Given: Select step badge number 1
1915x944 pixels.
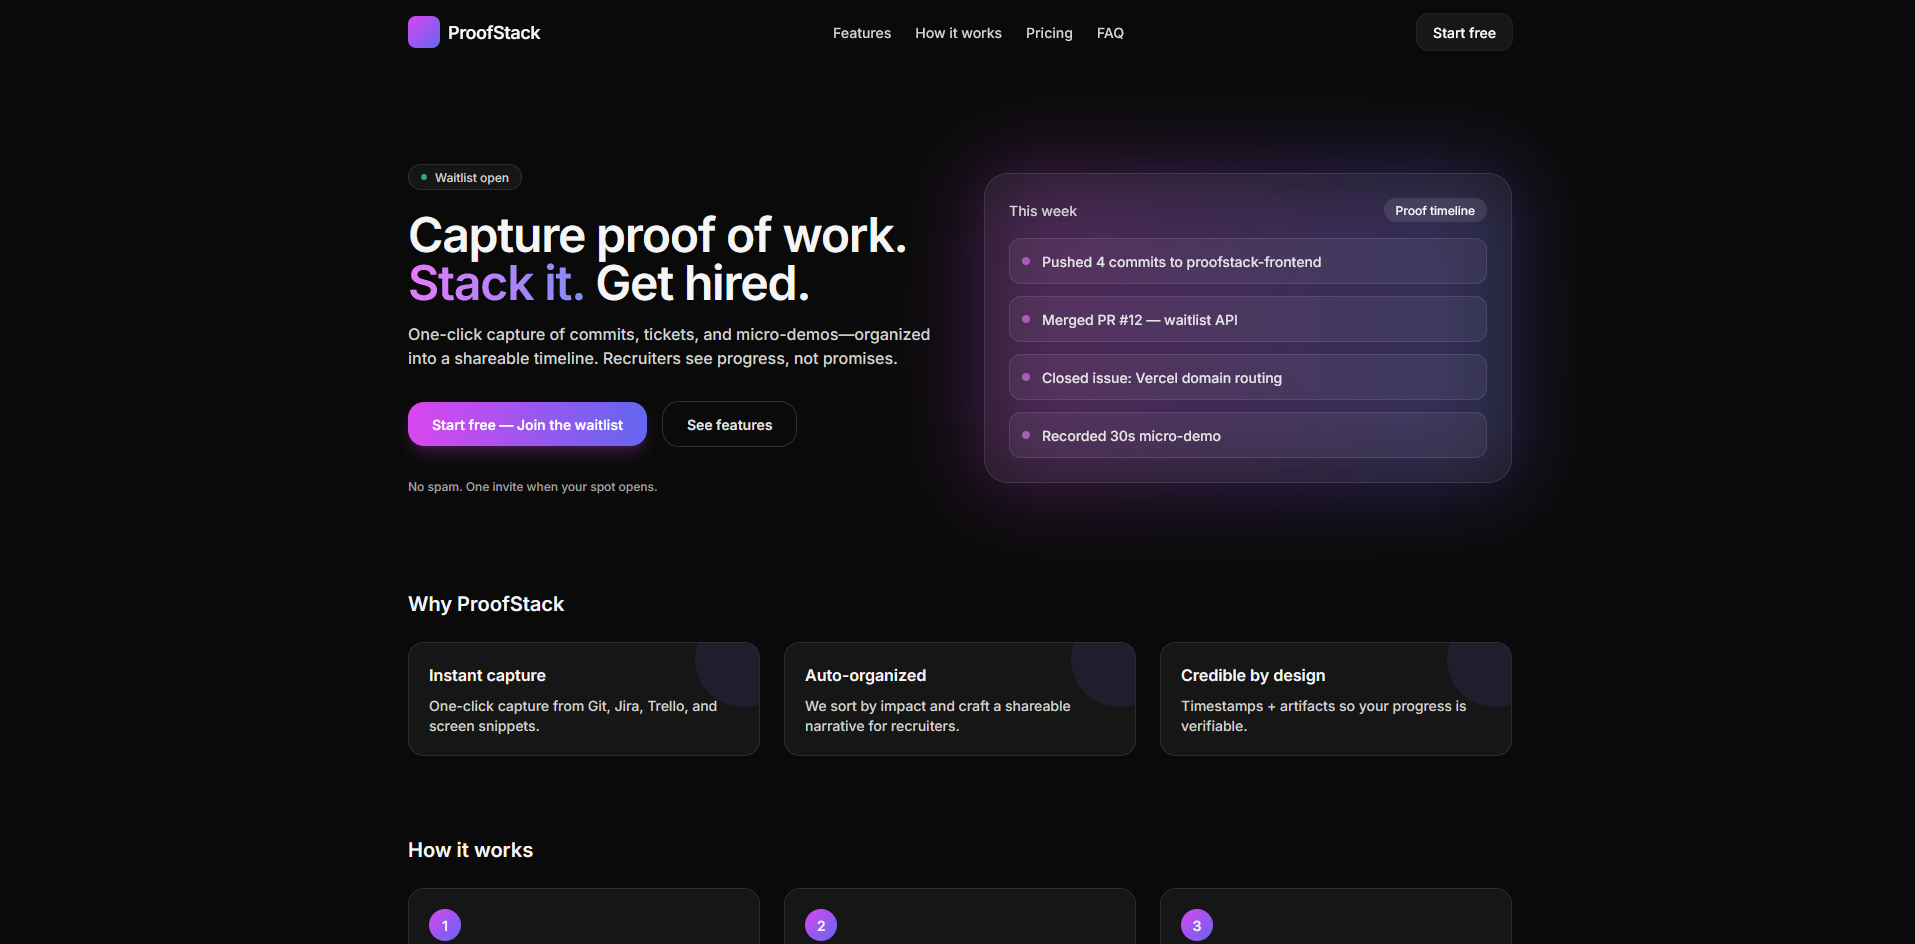Looking at the screenshot, I should tap(445, 925).
